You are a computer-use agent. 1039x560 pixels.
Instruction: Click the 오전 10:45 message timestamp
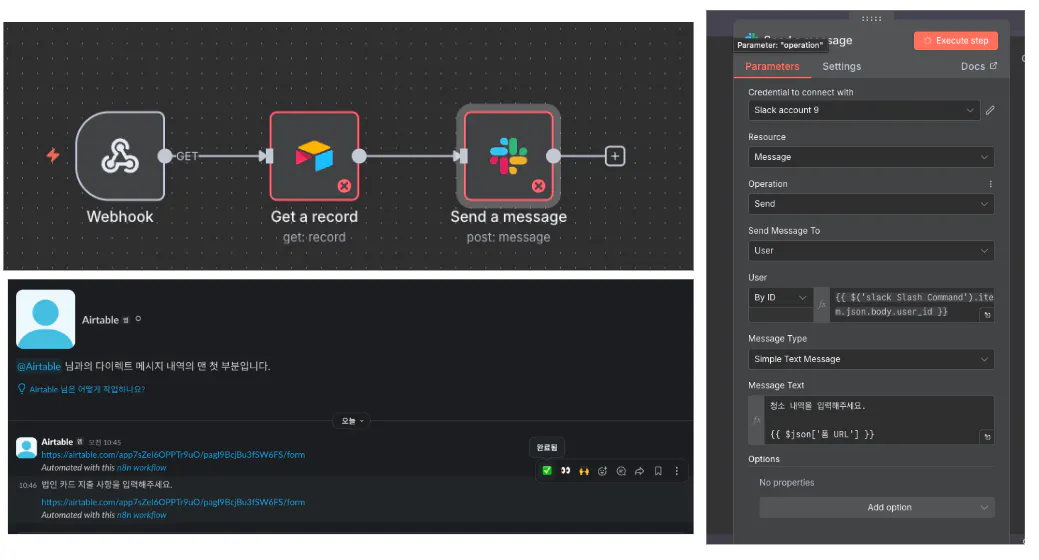pos(105,442)
